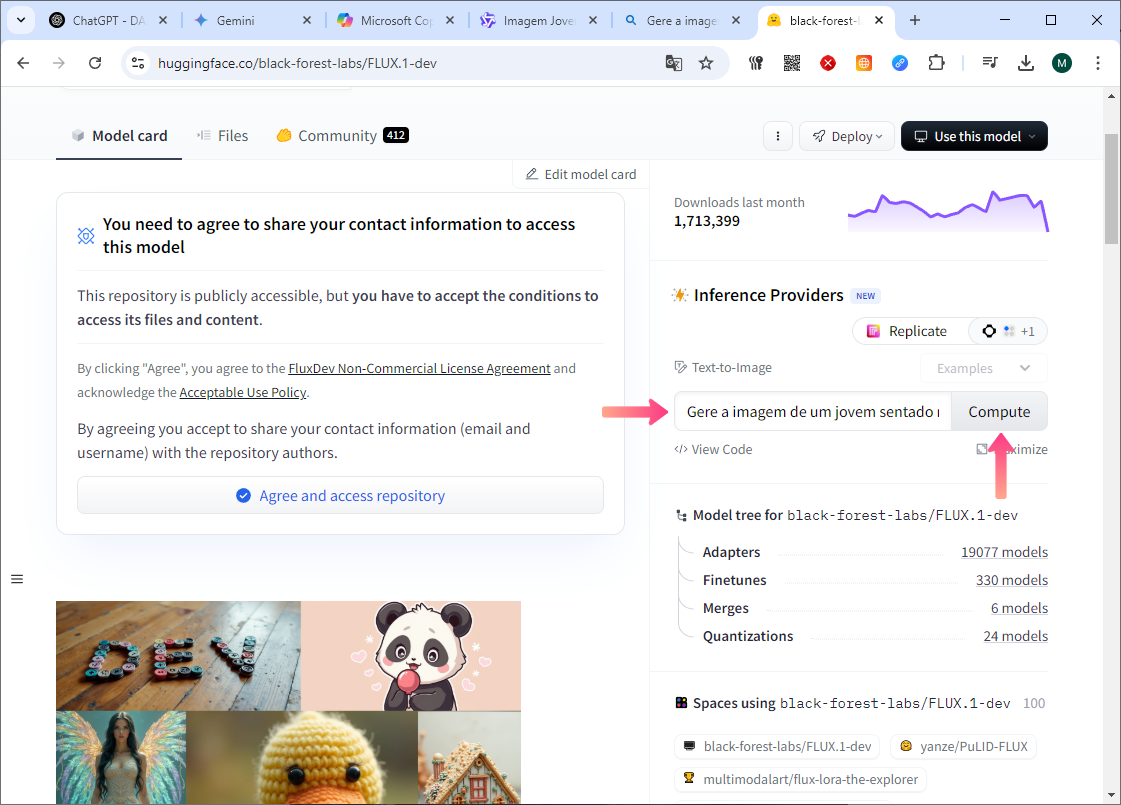
Task: Open the Use this model dropdown
Action: (x=974, y=136)
